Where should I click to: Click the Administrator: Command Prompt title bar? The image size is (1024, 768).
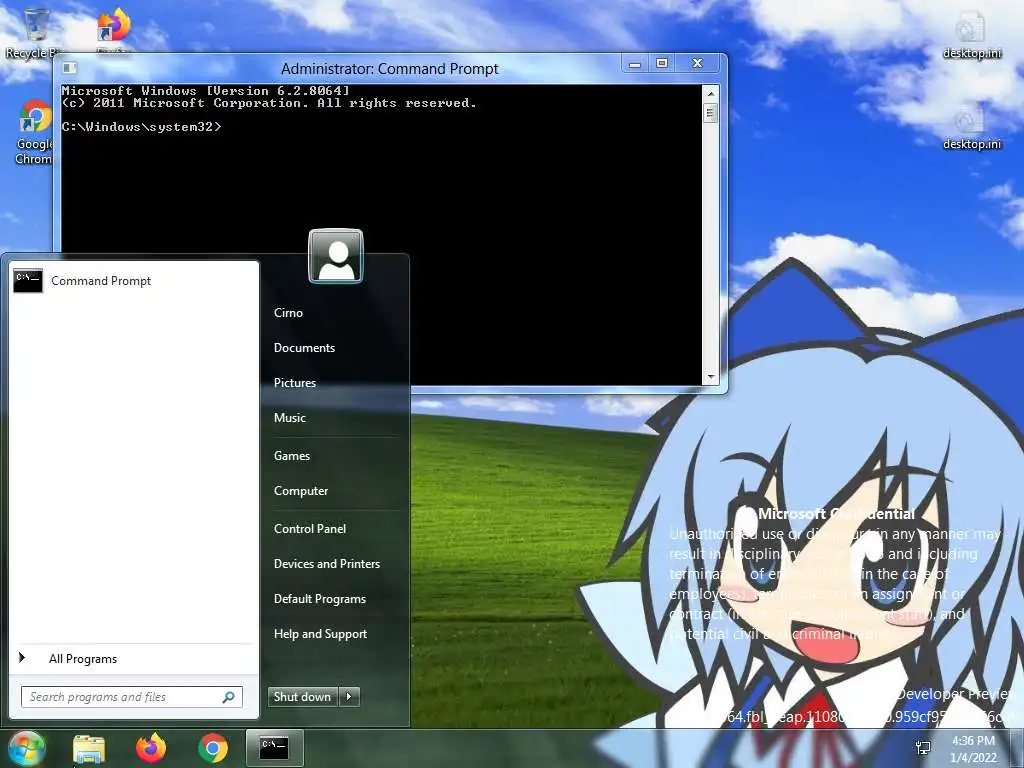coord(389,69)
